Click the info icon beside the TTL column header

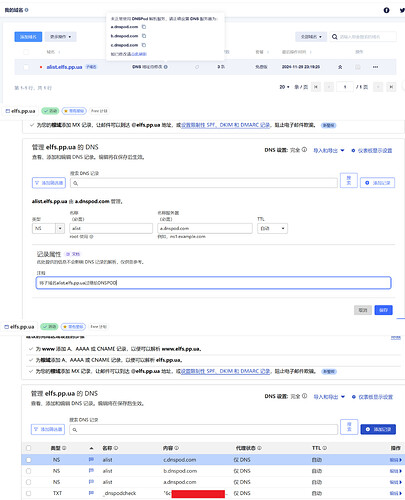[325, 448]
